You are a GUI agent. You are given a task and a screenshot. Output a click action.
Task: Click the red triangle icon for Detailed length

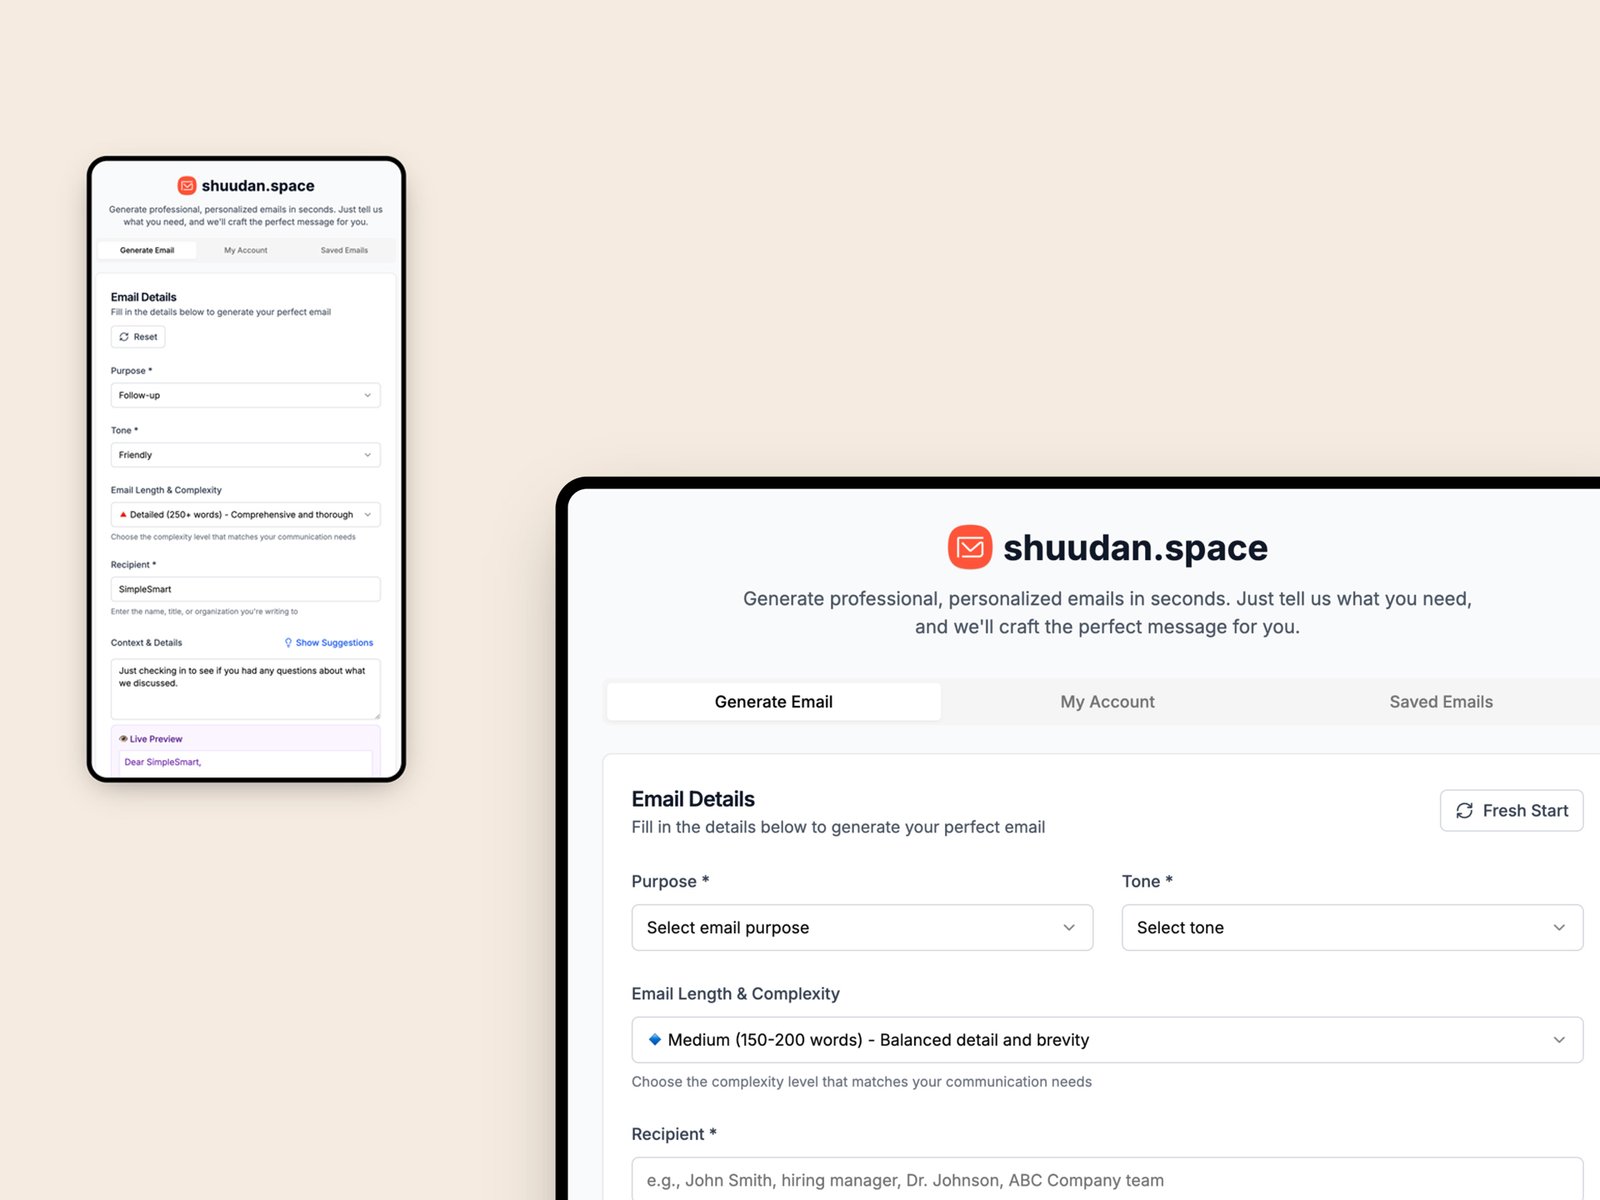(123, 515)
